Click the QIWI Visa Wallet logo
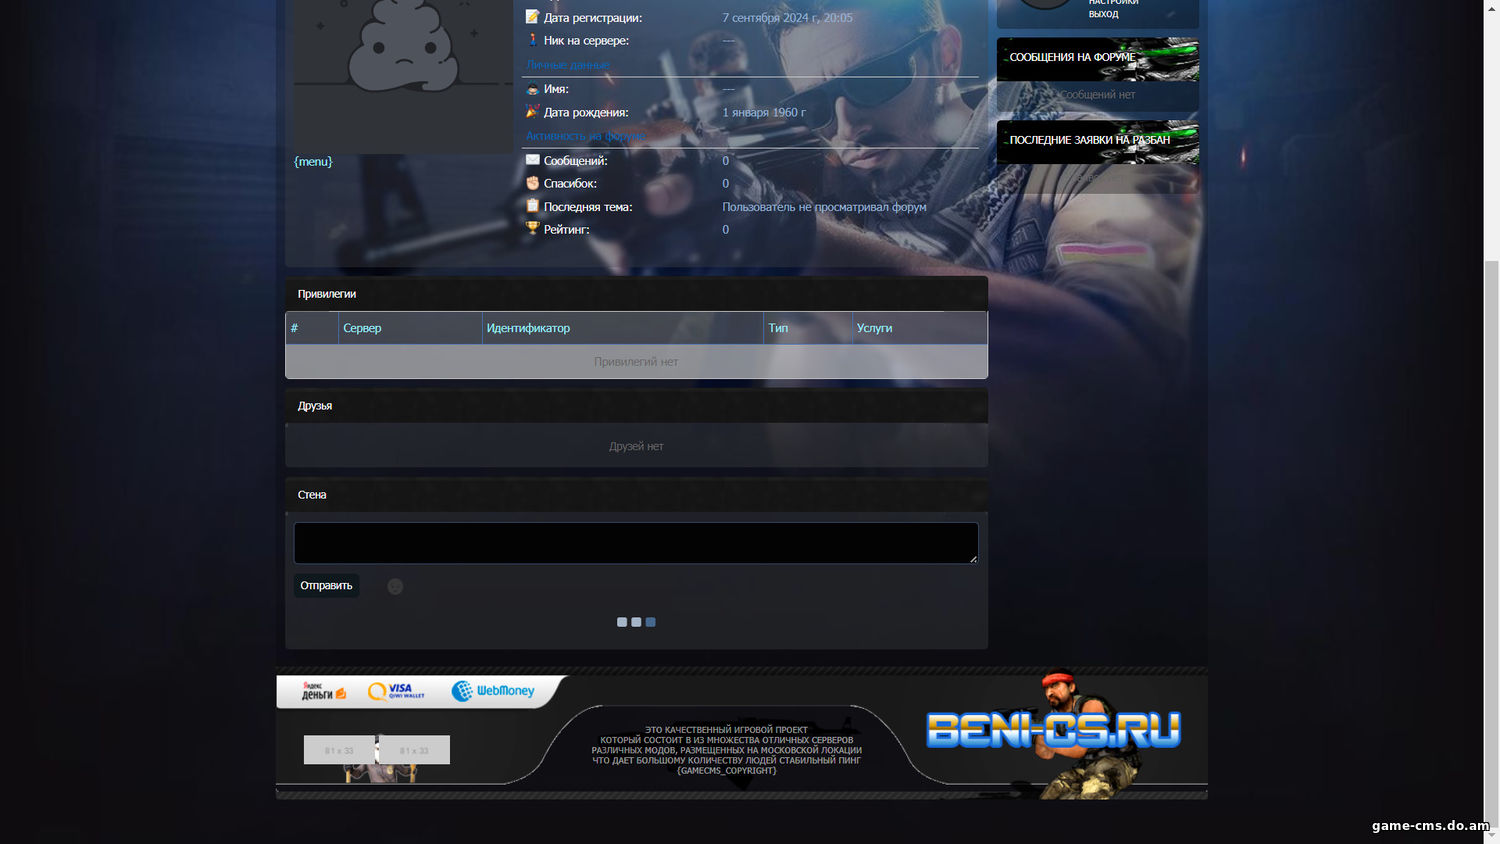Image resolution: width=1500 pixels, height=844 pixels. 396,691
